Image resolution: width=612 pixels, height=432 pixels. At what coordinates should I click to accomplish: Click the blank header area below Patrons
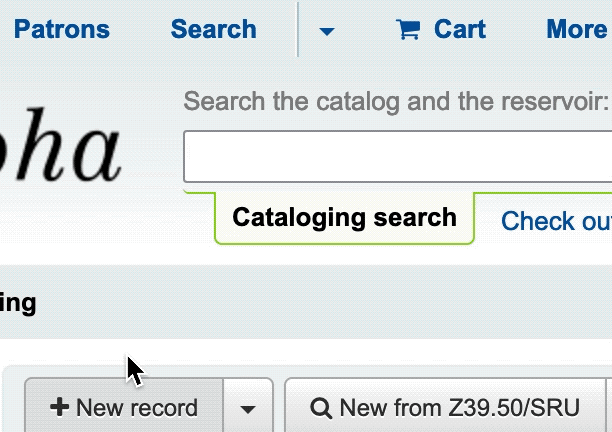[60, 80]
